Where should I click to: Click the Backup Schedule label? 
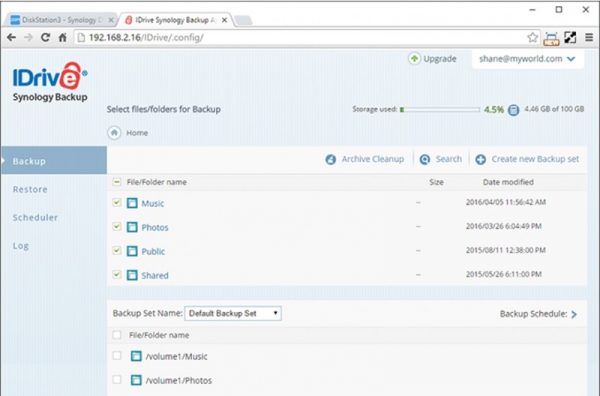pyautogui.click(x=533, y=314)
